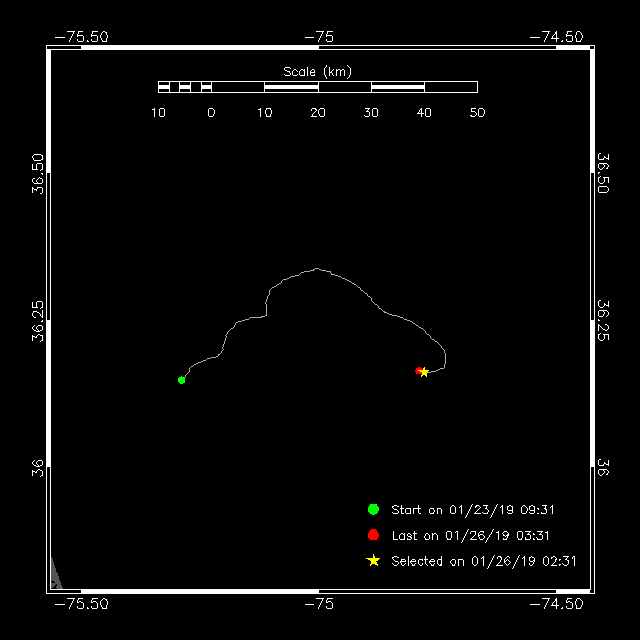Click the northernmost peak of the track line

point(317,269)
